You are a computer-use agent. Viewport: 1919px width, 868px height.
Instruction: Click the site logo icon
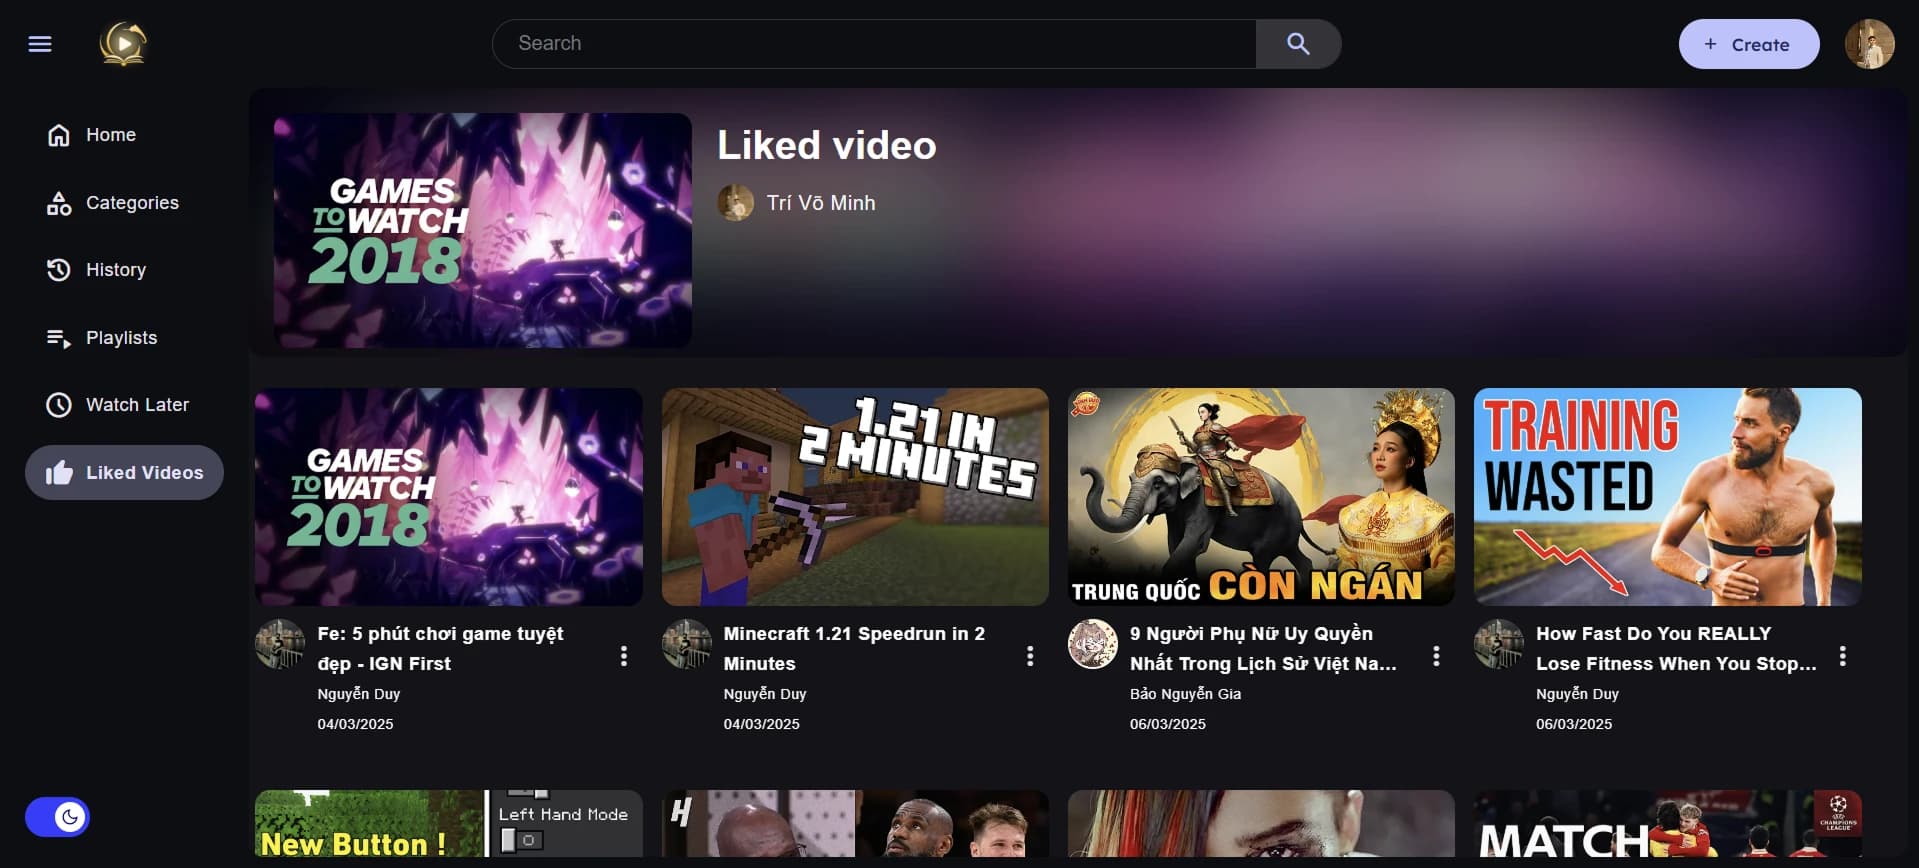click(123, 44)
